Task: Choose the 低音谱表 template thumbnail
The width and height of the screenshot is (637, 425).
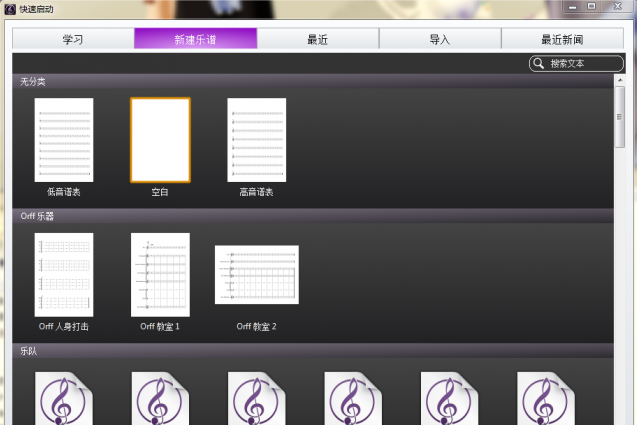Action: coord(64,140)
